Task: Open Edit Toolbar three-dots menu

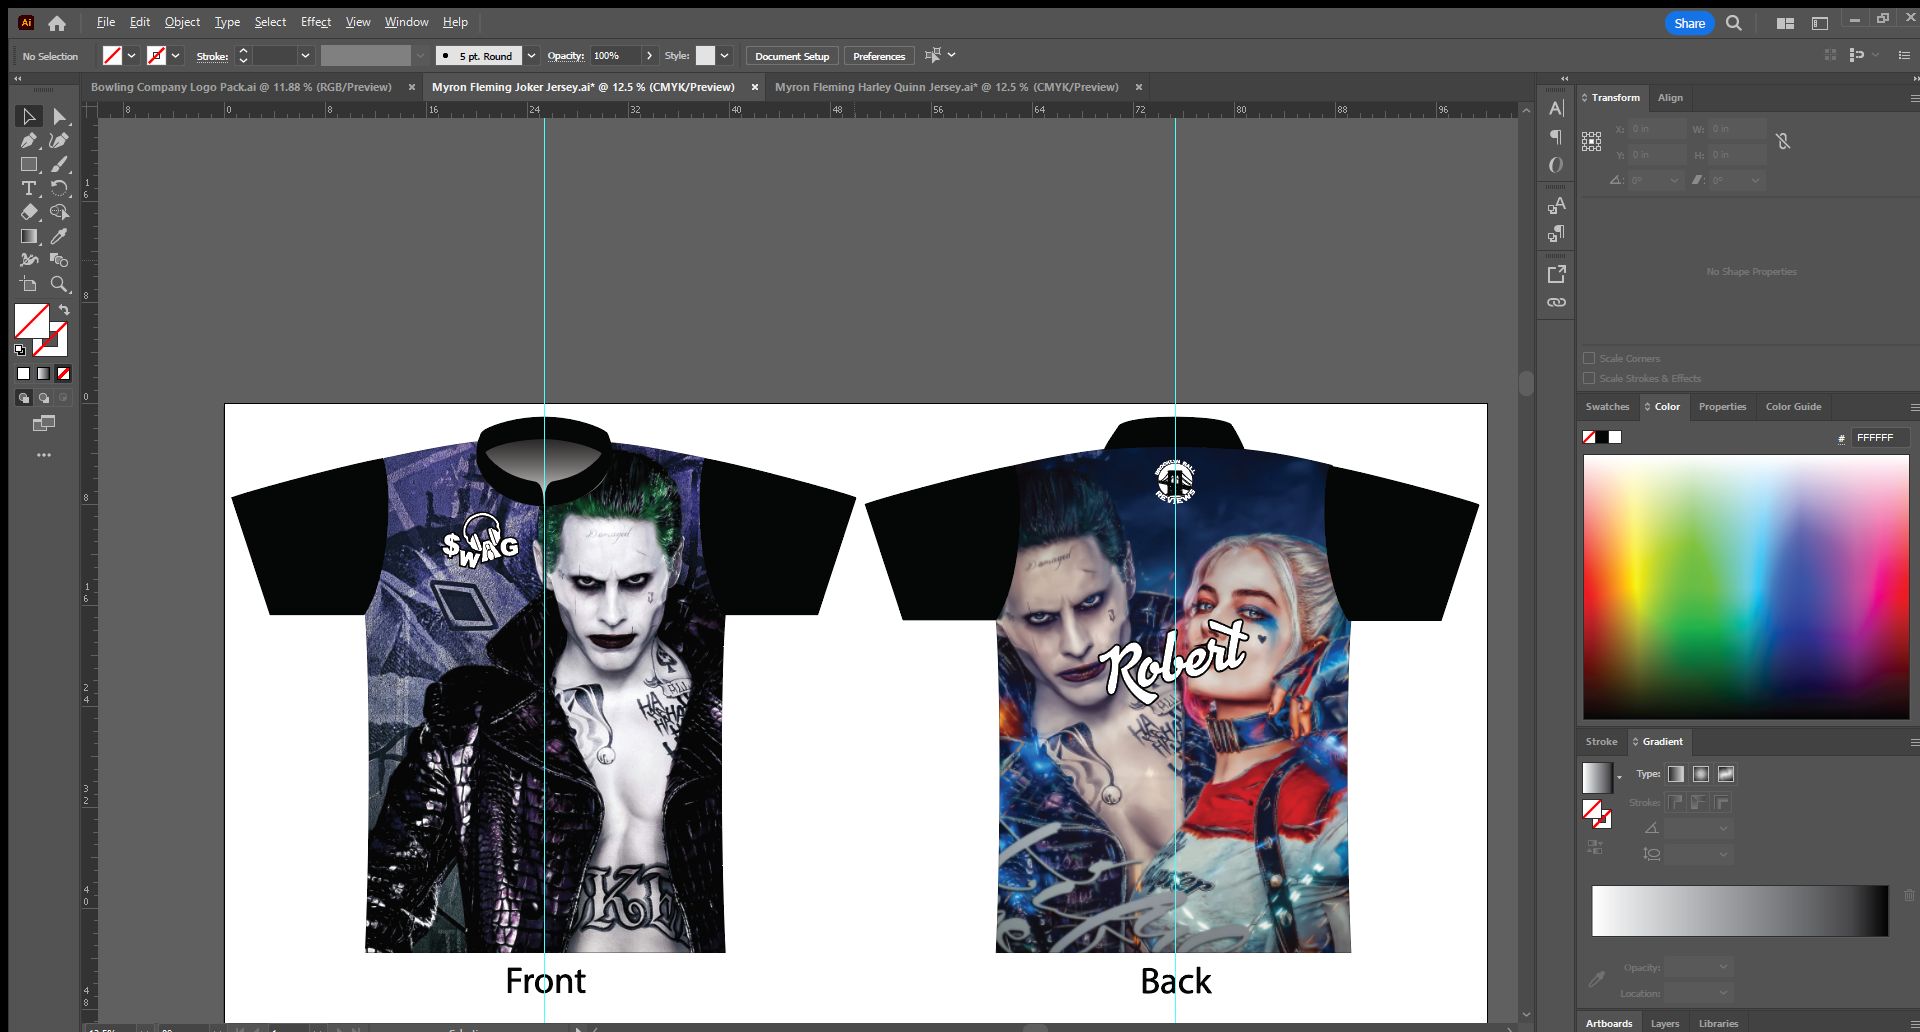Action: pyautogui.click(x=44, y=455)
